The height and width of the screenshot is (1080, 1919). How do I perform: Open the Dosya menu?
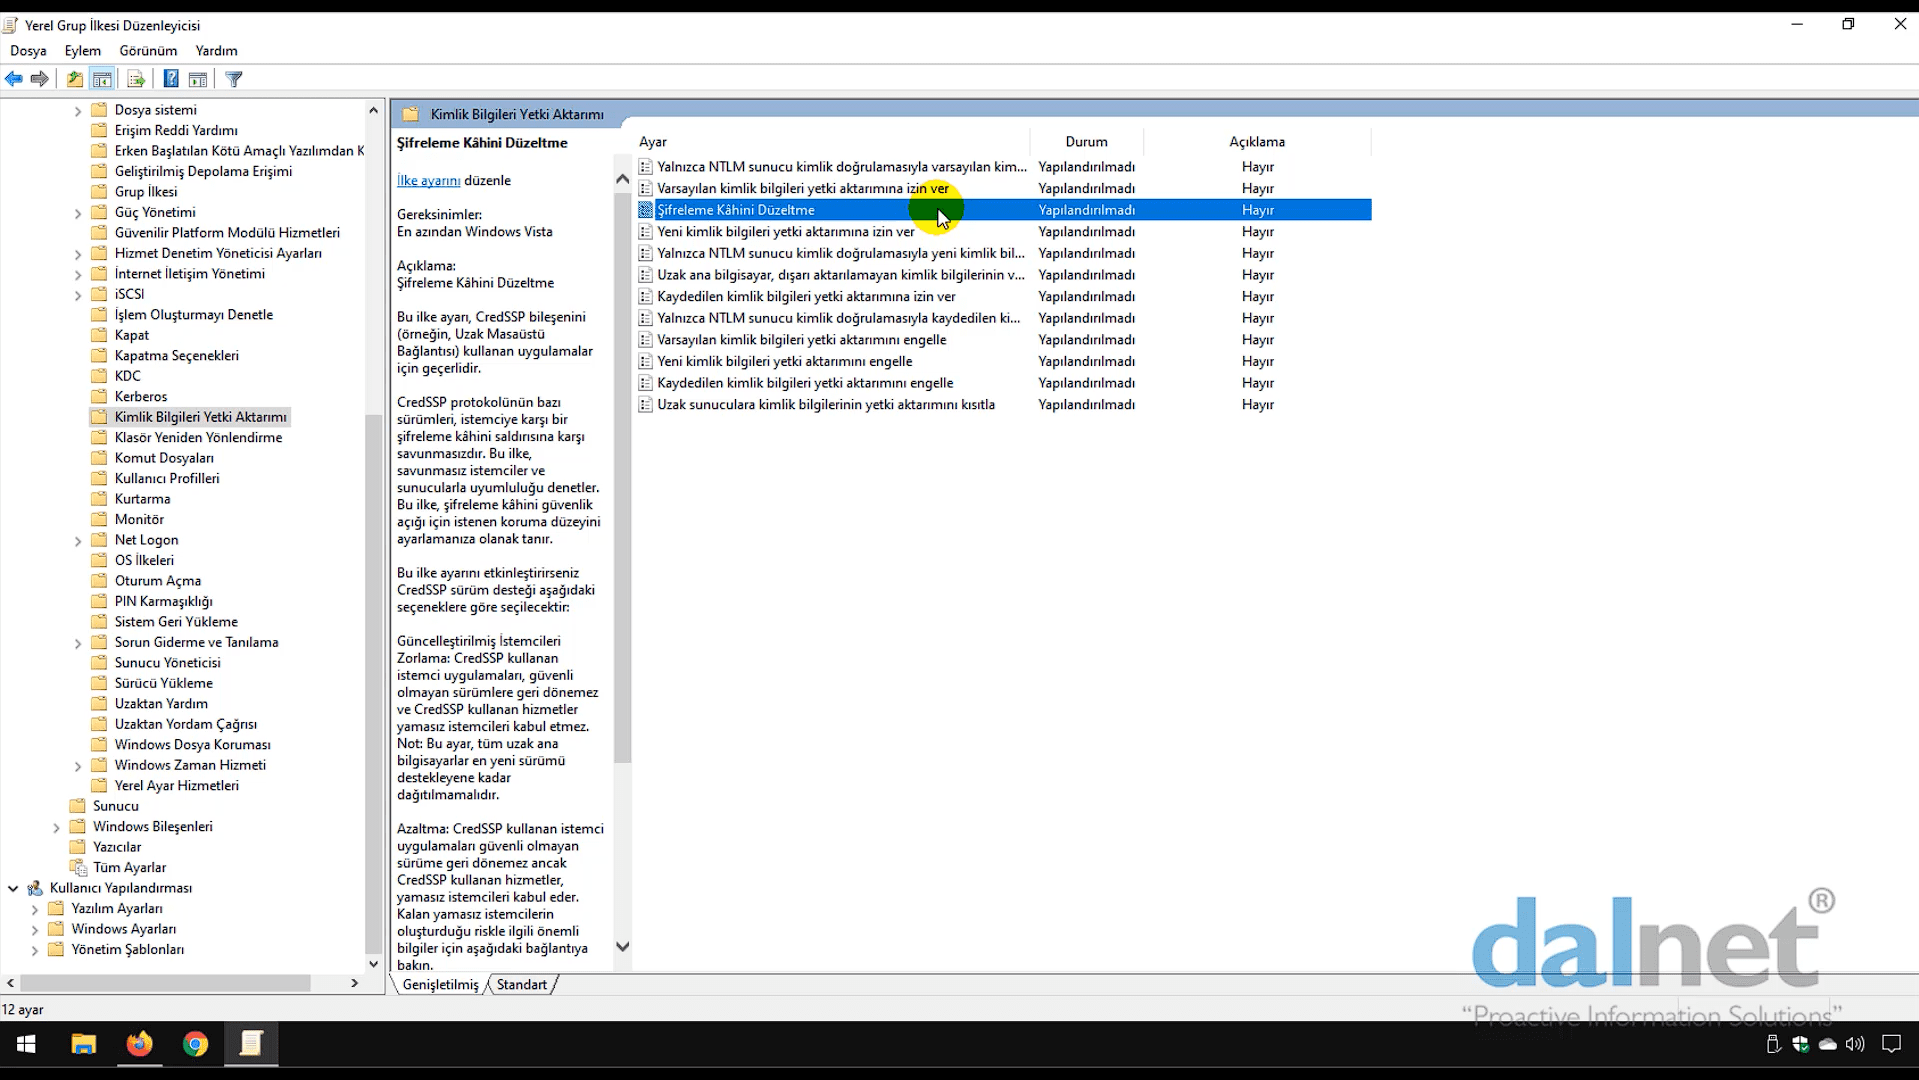coord(28,50)
